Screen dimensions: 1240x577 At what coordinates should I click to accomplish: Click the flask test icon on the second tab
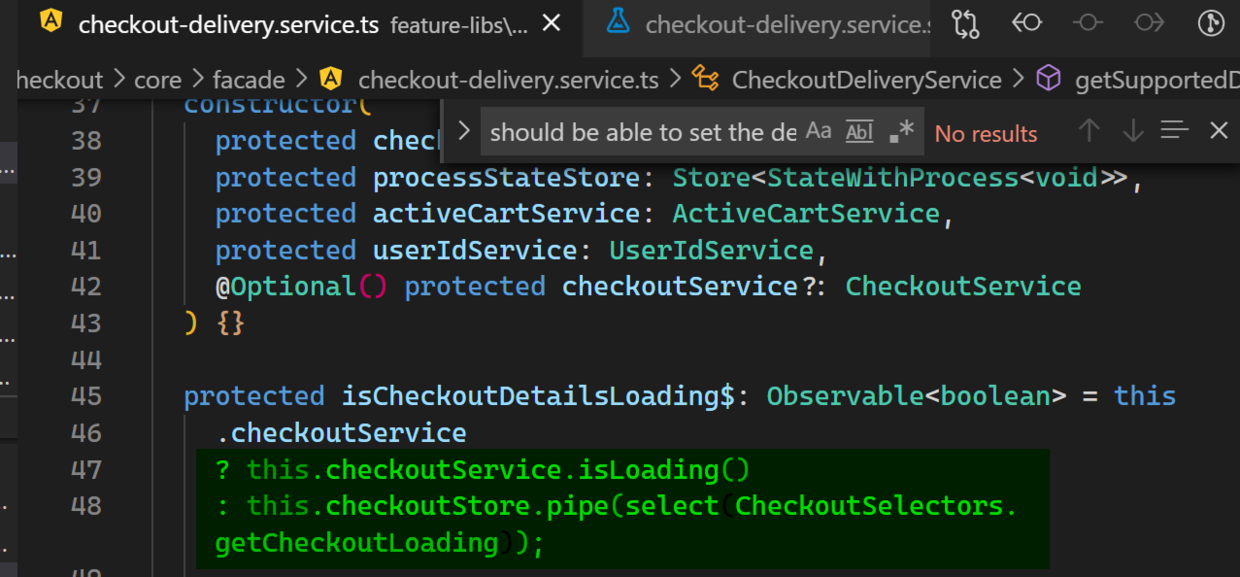(618, 23)
